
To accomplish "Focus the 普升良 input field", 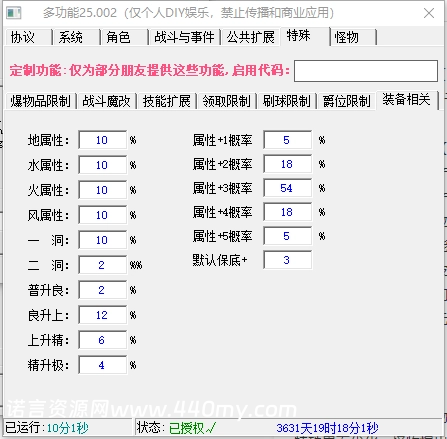I will coord(102,290).
